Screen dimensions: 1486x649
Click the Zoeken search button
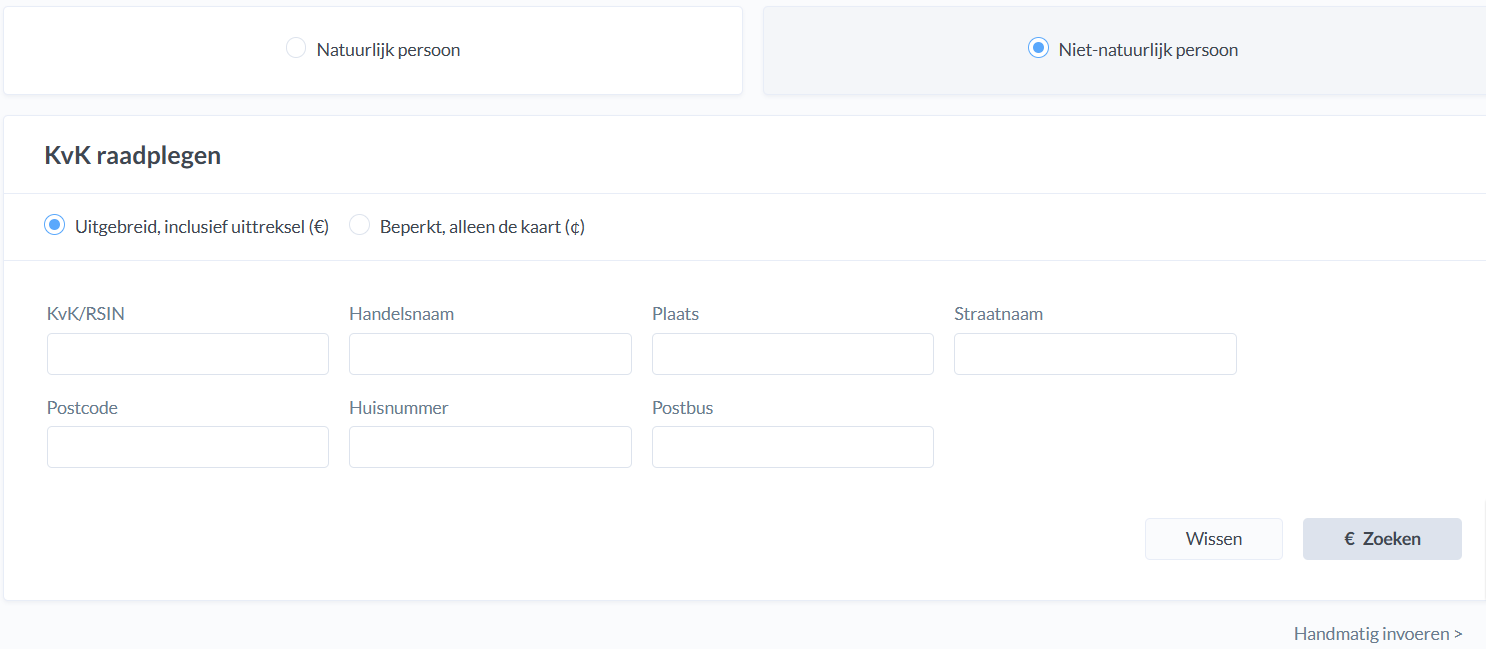1391,539
